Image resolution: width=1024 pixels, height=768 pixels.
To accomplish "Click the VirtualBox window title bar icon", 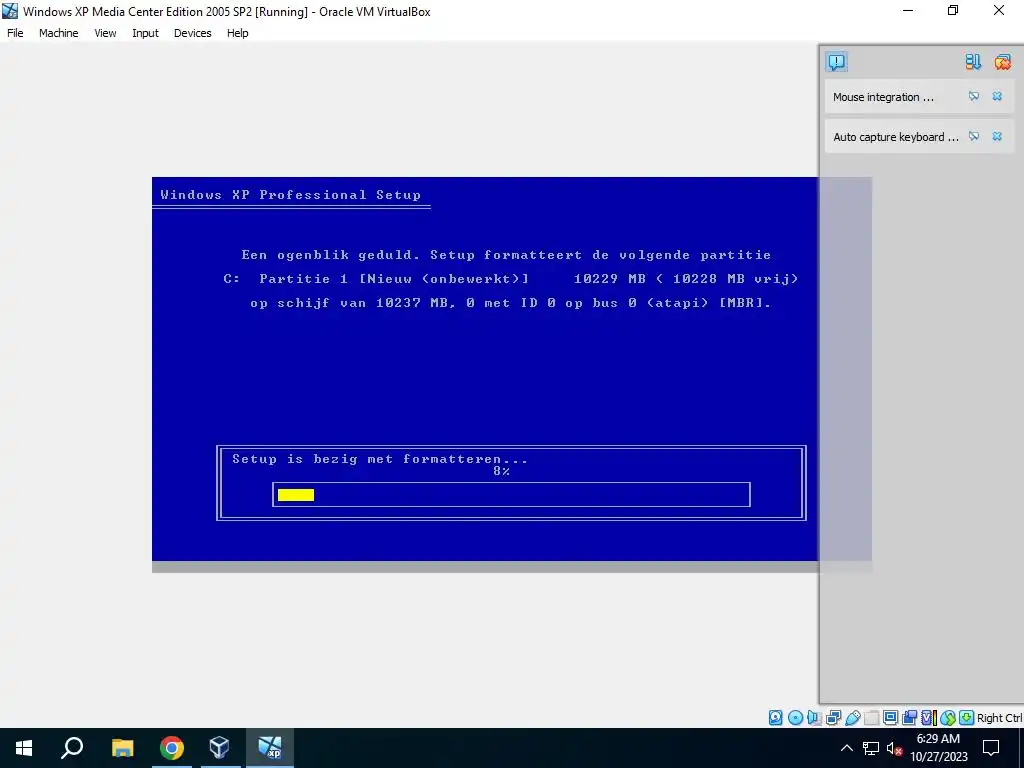I will coord(10,11).
